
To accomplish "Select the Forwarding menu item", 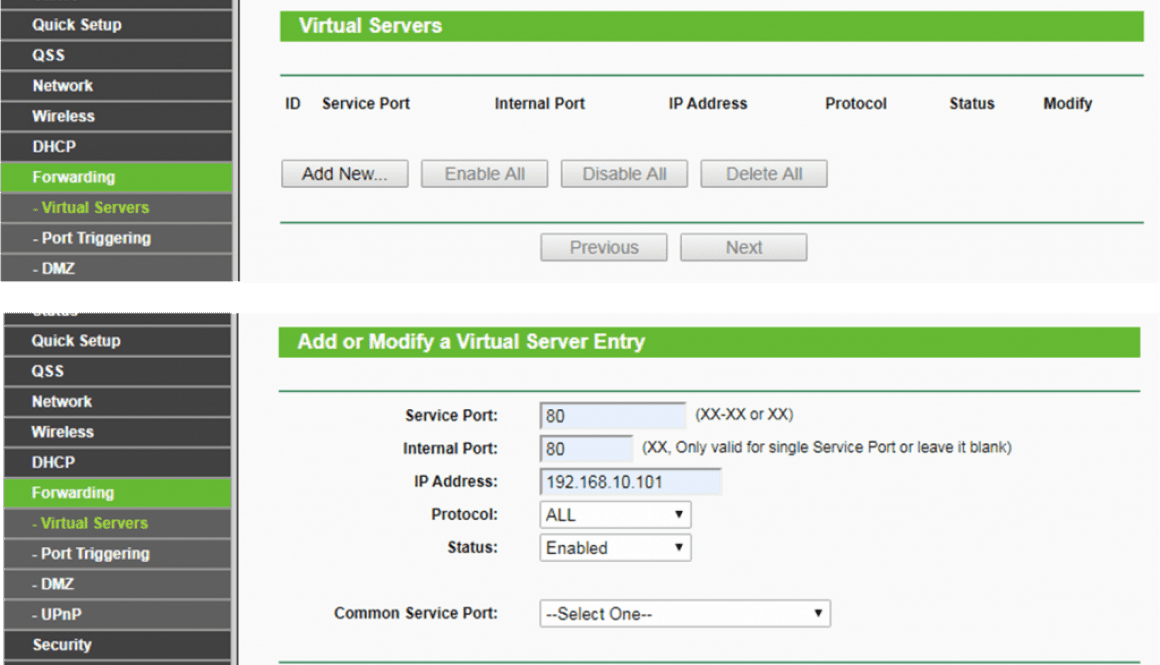I will [73, 492].
